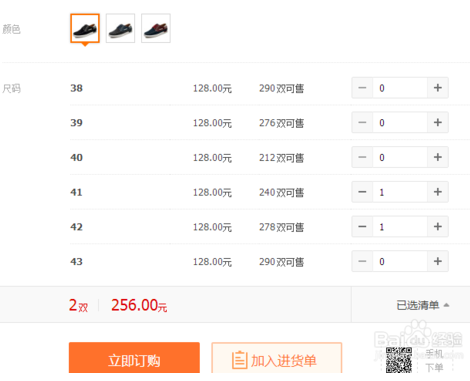Decrease size 41 quantity with minus
Image resolution: width=470 pixels, height=381 pixels.
coord(362,192)
